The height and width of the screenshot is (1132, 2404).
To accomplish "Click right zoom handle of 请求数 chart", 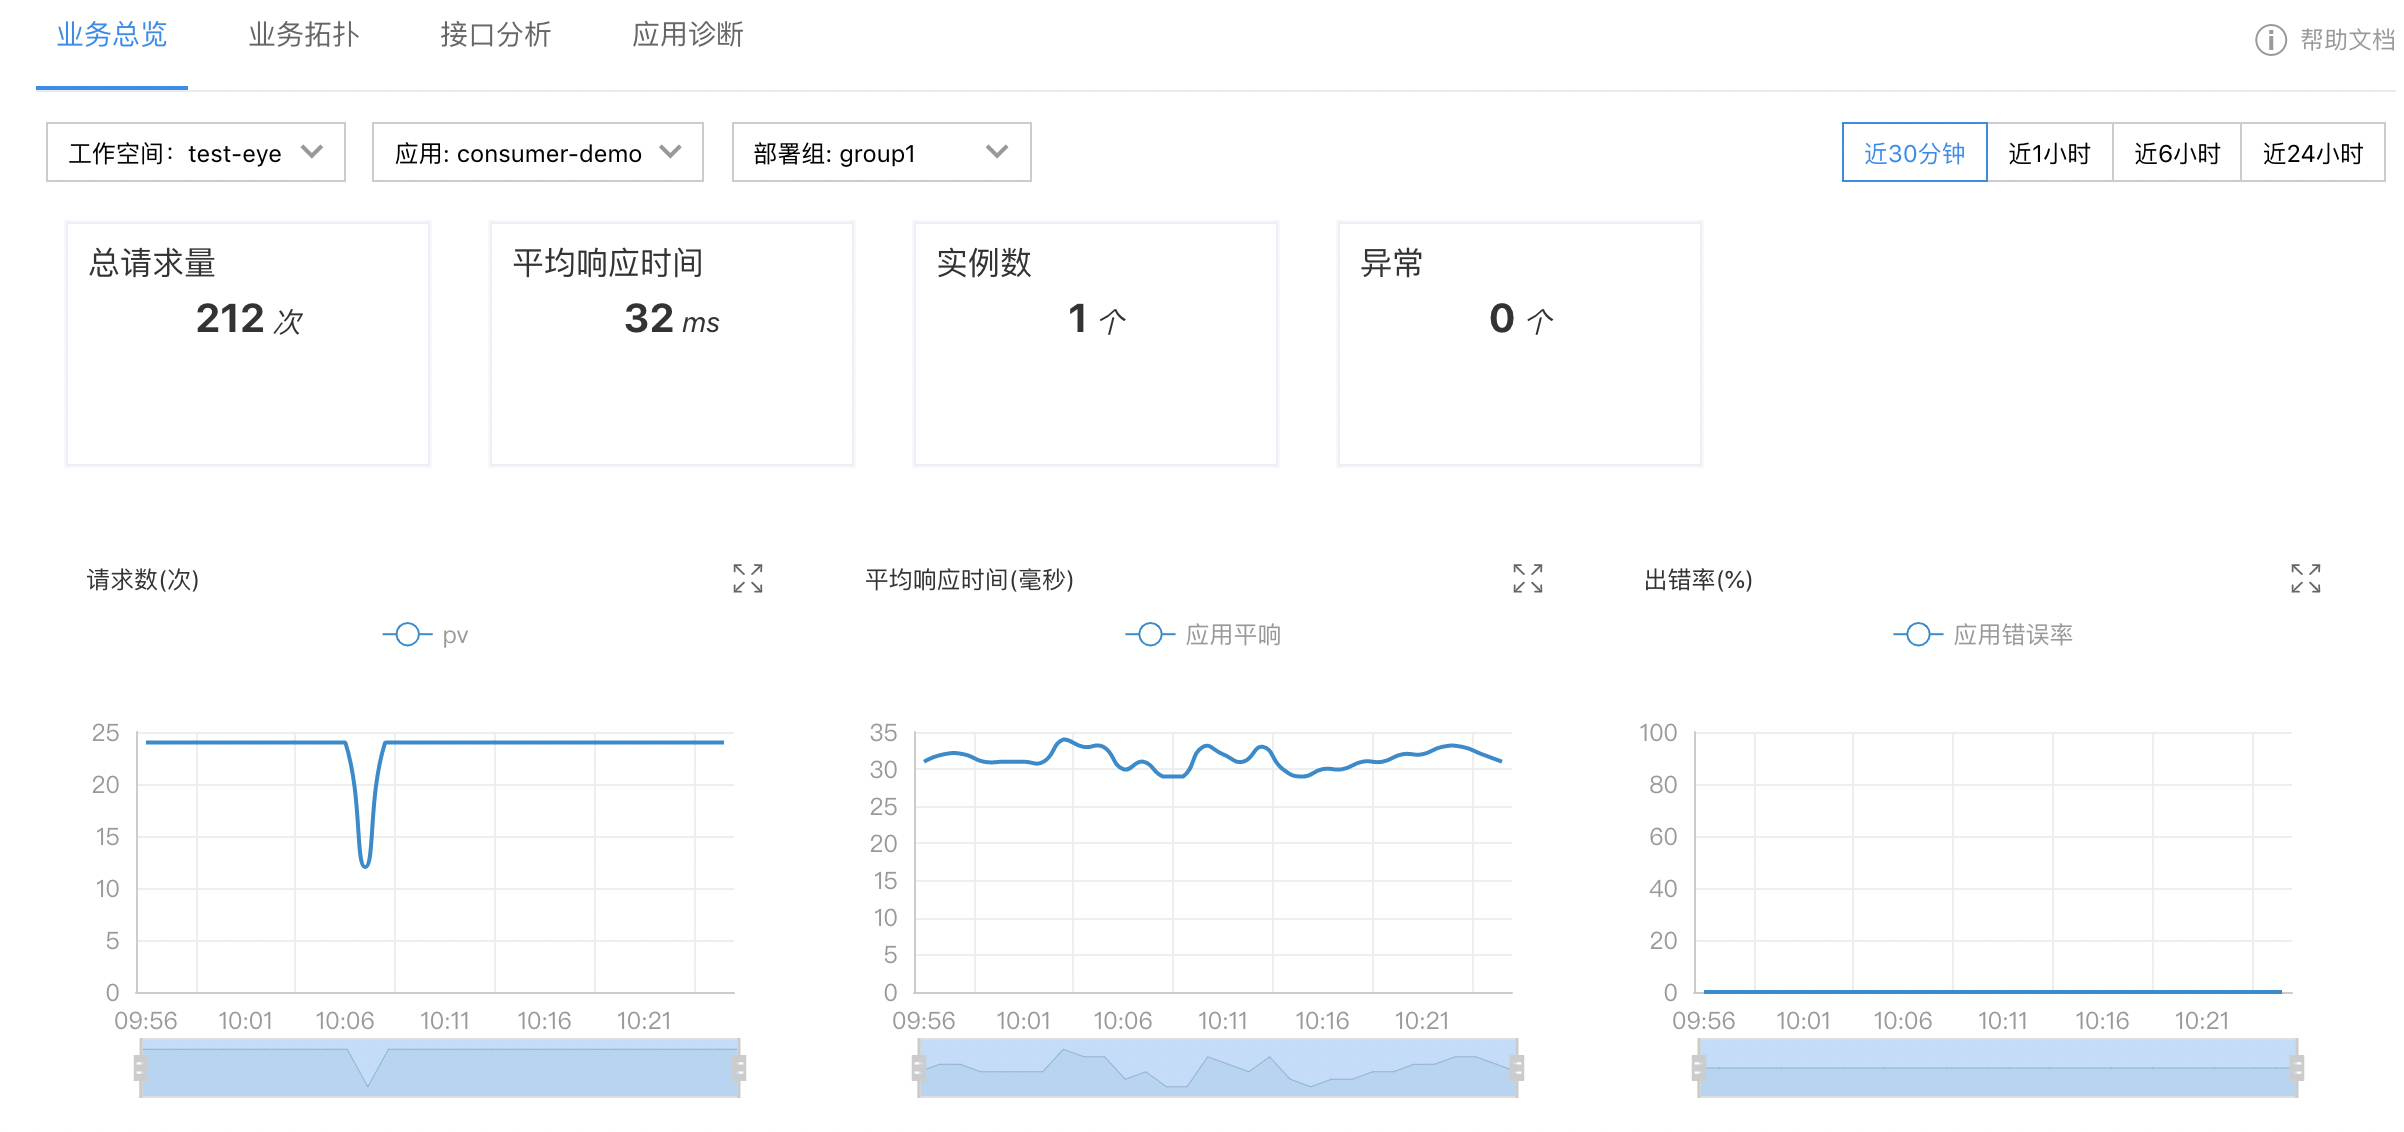I will click(739, 1068).
